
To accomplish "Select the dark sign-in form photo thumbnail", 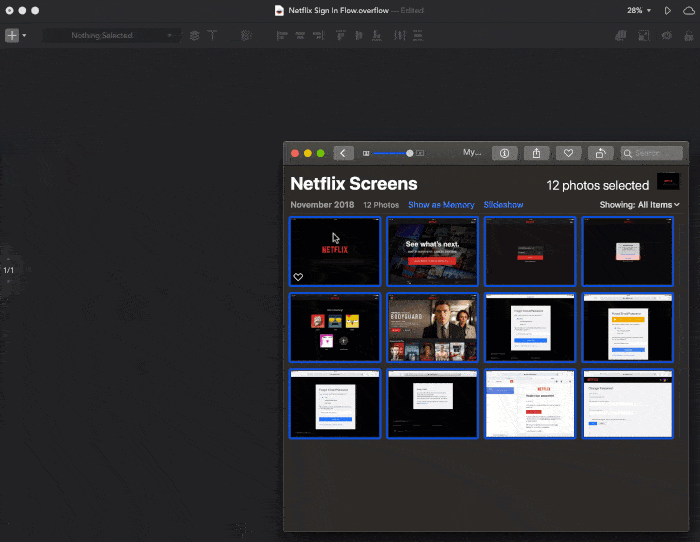I will click(530, 251).
